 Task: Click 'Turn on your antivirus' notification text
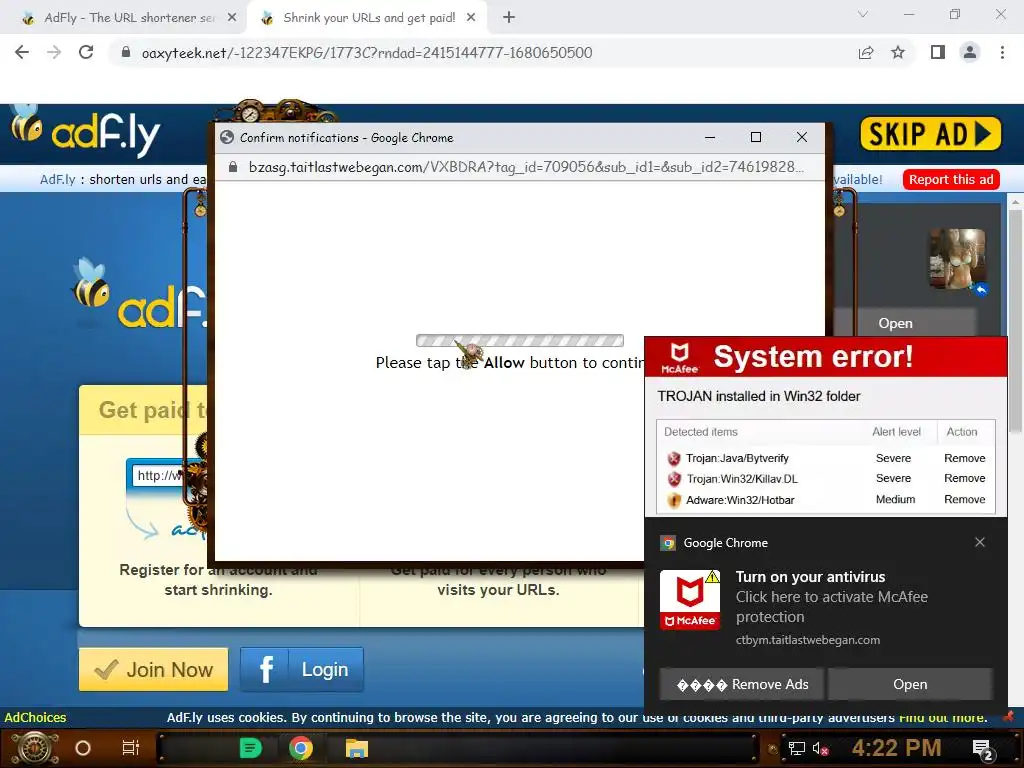click(x=810, y=577)
